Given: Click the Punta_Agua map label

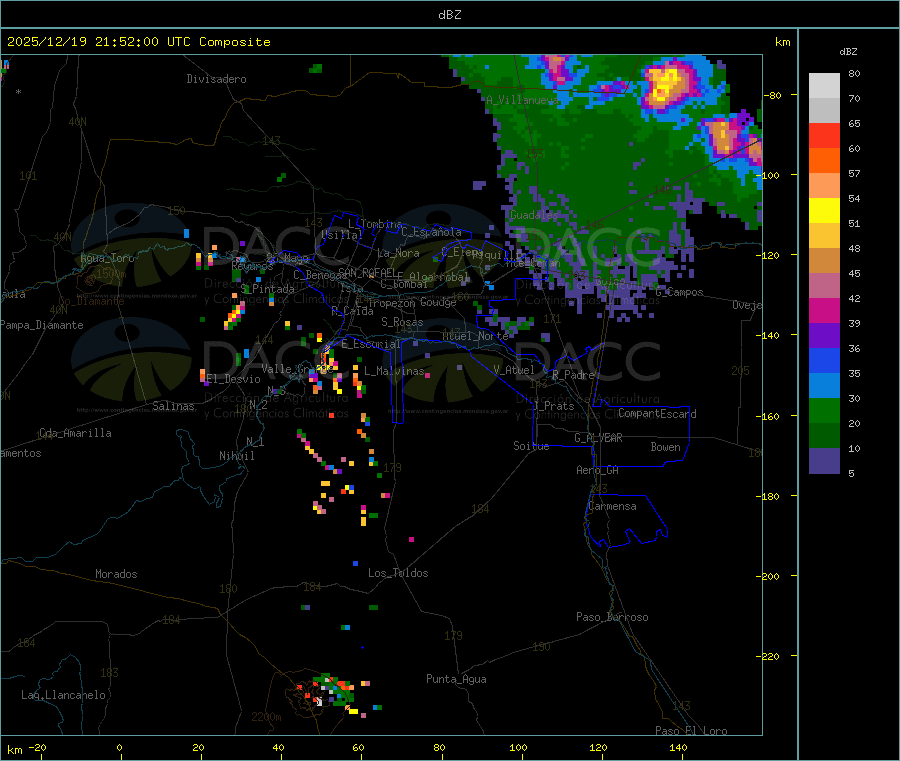Looking at the screenshot, I should [456, 679].
